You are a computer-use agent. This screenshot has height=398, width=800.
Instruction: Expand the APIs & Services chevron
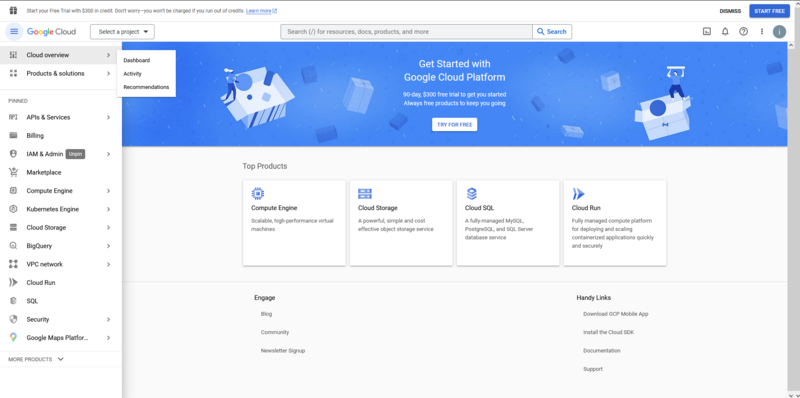click(x=108, y=117)
